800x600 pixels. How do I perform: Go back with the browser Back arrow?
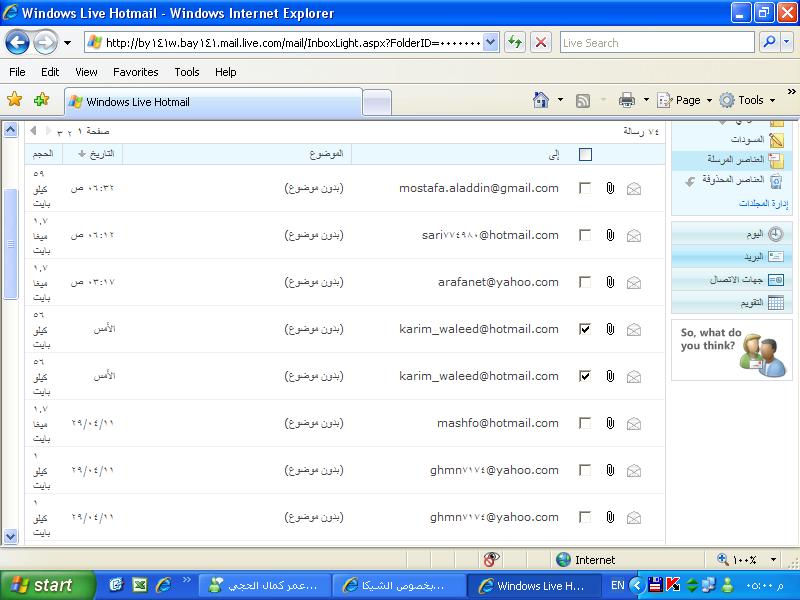17,42
